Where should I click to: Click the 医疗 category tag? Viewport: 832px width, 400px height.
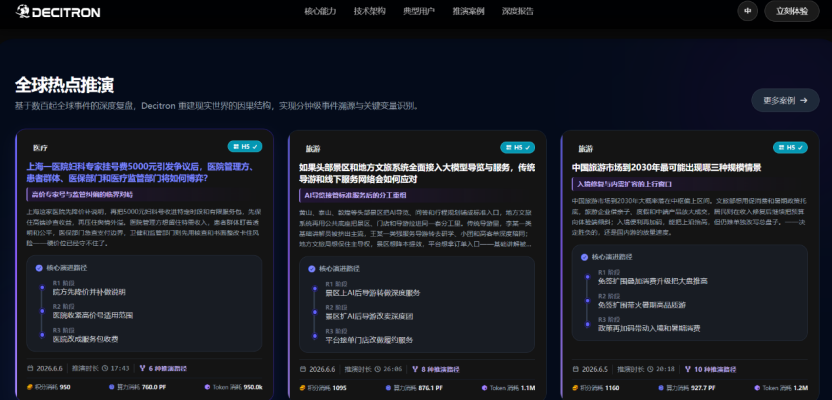pyautogui.click(x=40, y=148)
